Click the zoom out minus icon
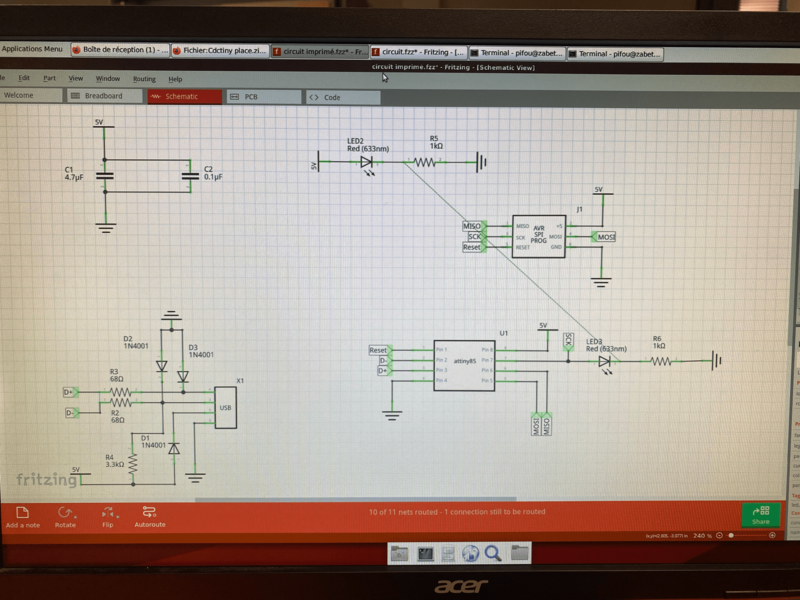The height and width of the screenshot is (600, 800). point(721,536)
